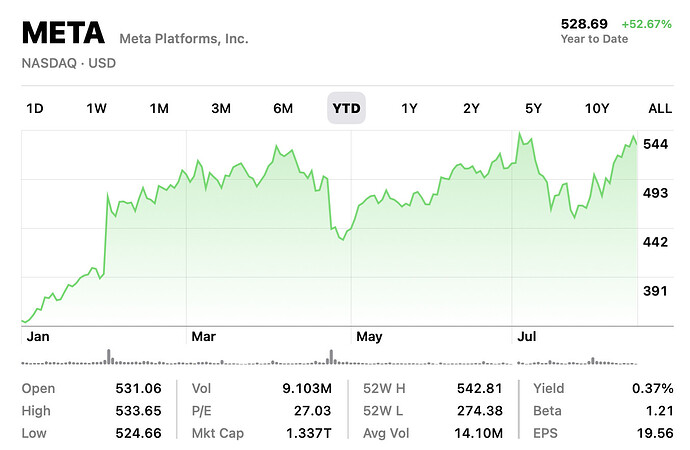Select the 1M time range
Viewport: 690px width, 450px height.
point(159,108)
